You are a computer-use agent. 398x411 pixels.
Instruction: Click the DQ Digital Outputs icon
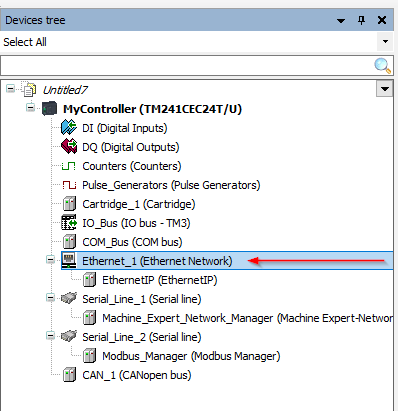click(69, 147)
